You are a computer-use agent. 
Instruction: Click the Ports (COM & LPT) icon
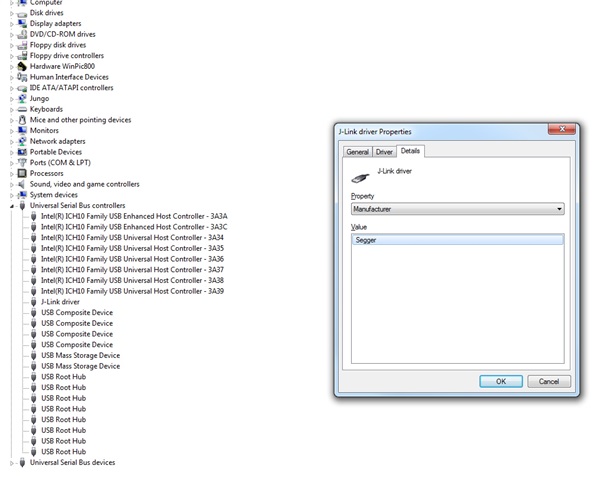(x=22, y=163)
